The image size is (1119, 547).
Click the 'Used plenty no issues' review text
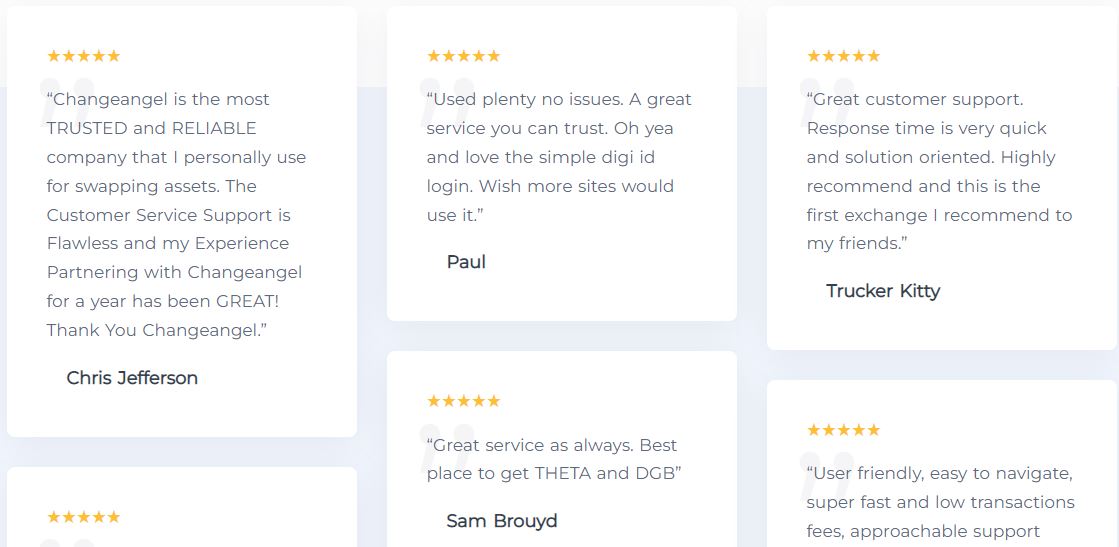559,157
